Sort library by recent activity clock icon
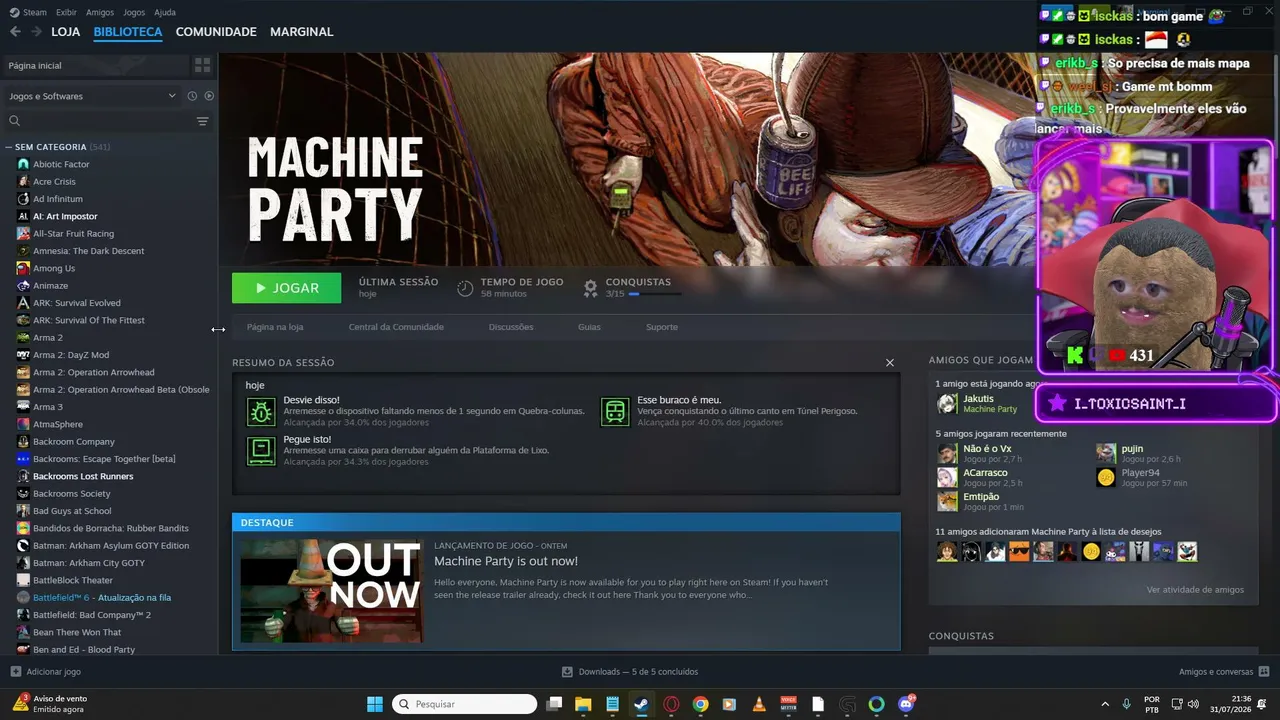1280x720 pixels. point(192,96)
